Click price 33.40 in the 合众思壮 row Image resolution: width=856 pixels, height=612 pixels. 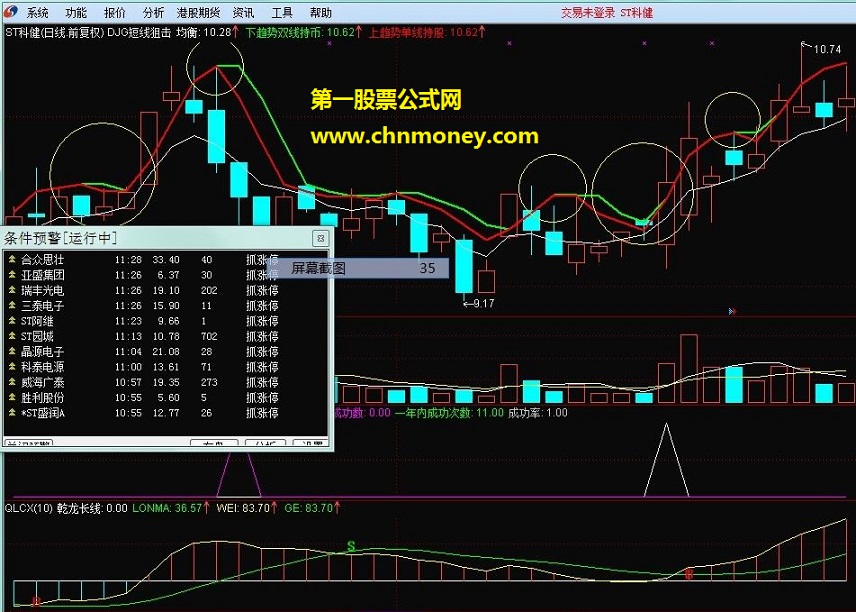(166, 259)
